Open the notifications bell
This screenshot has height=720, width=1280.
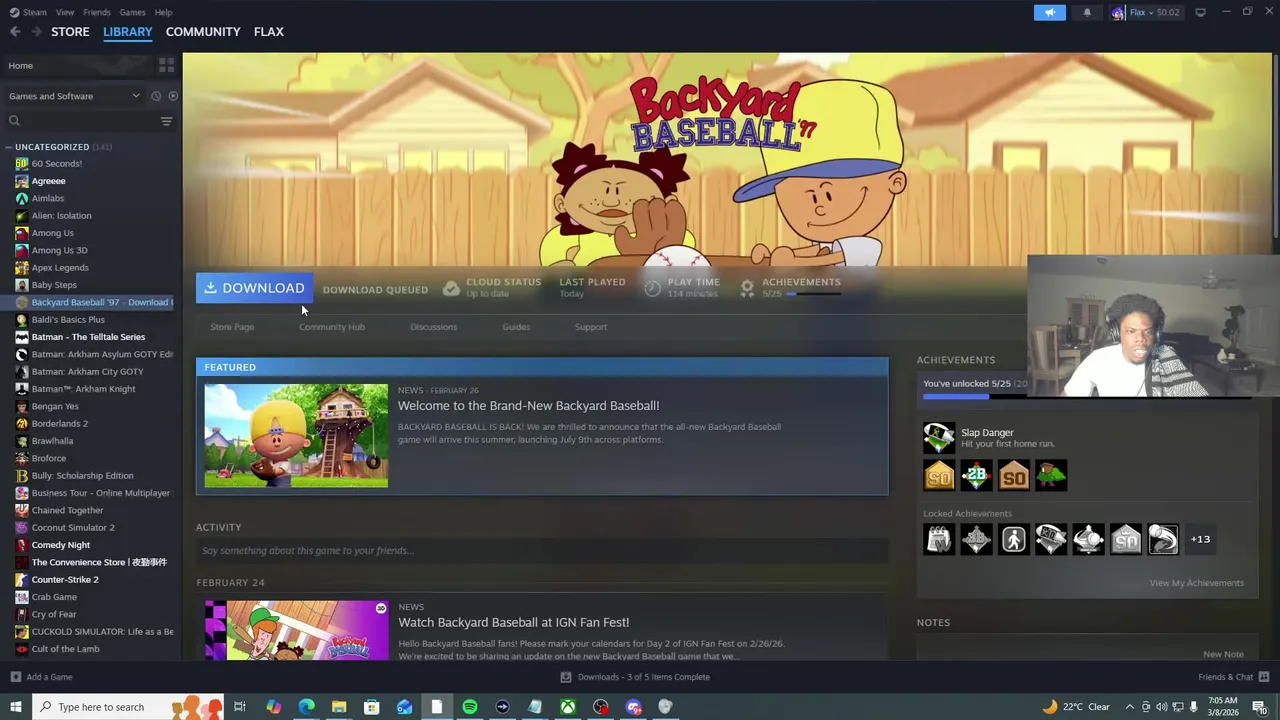[x=1087, y=13]
